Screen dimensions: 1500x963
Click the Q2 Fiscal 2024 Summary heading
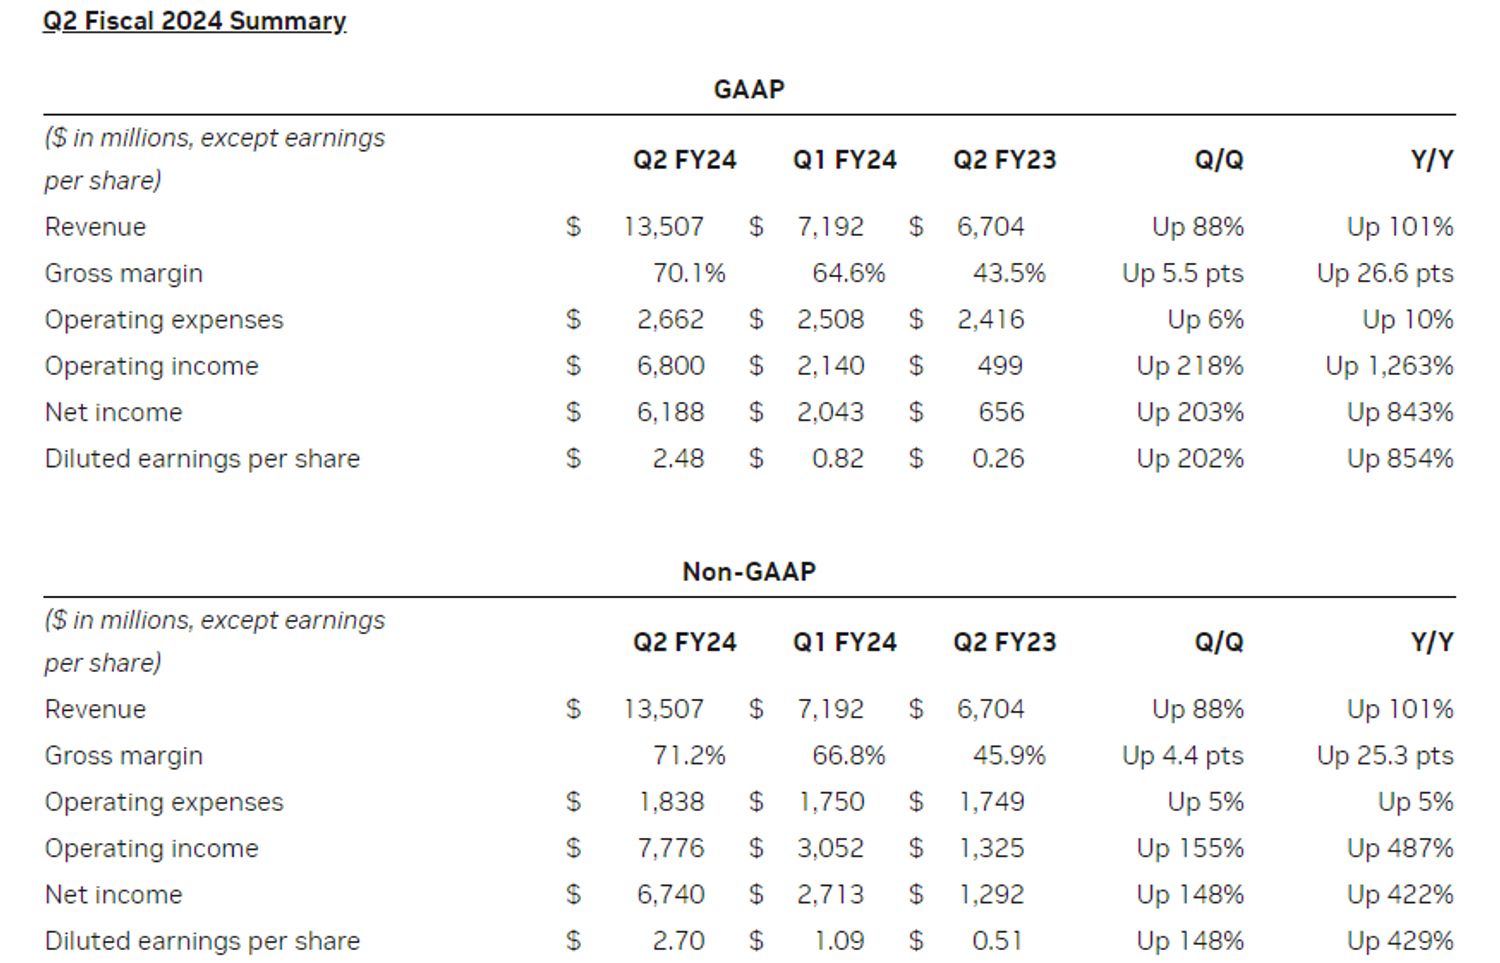tap(194, 21)
